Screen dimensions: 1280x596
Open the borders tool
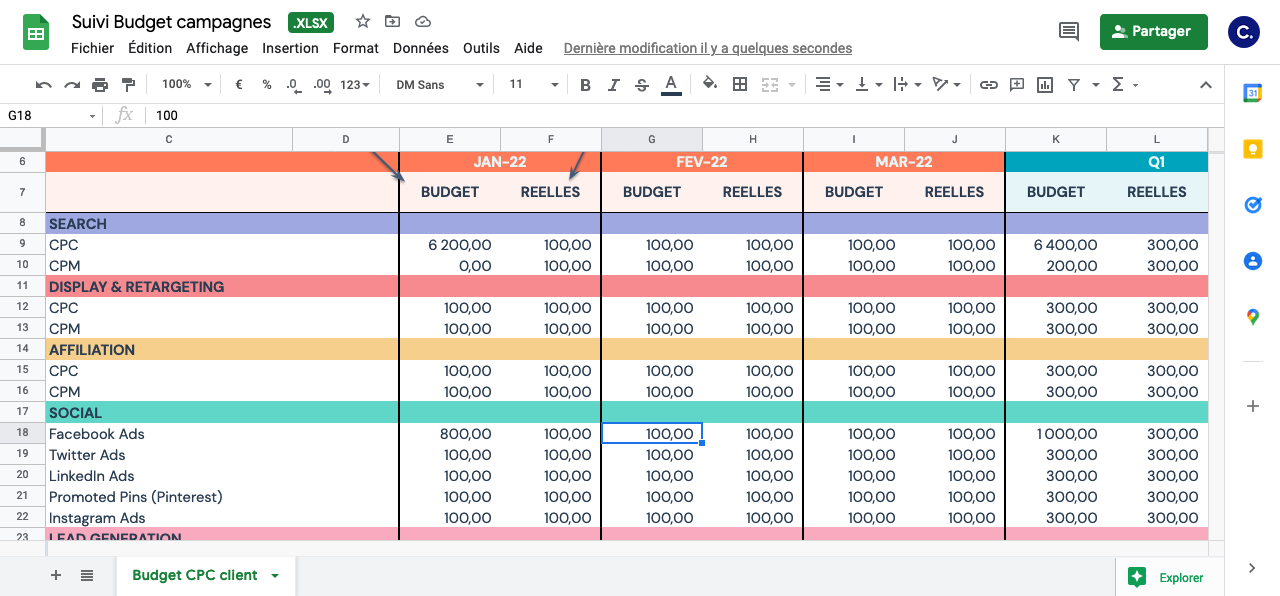[740, 85]
